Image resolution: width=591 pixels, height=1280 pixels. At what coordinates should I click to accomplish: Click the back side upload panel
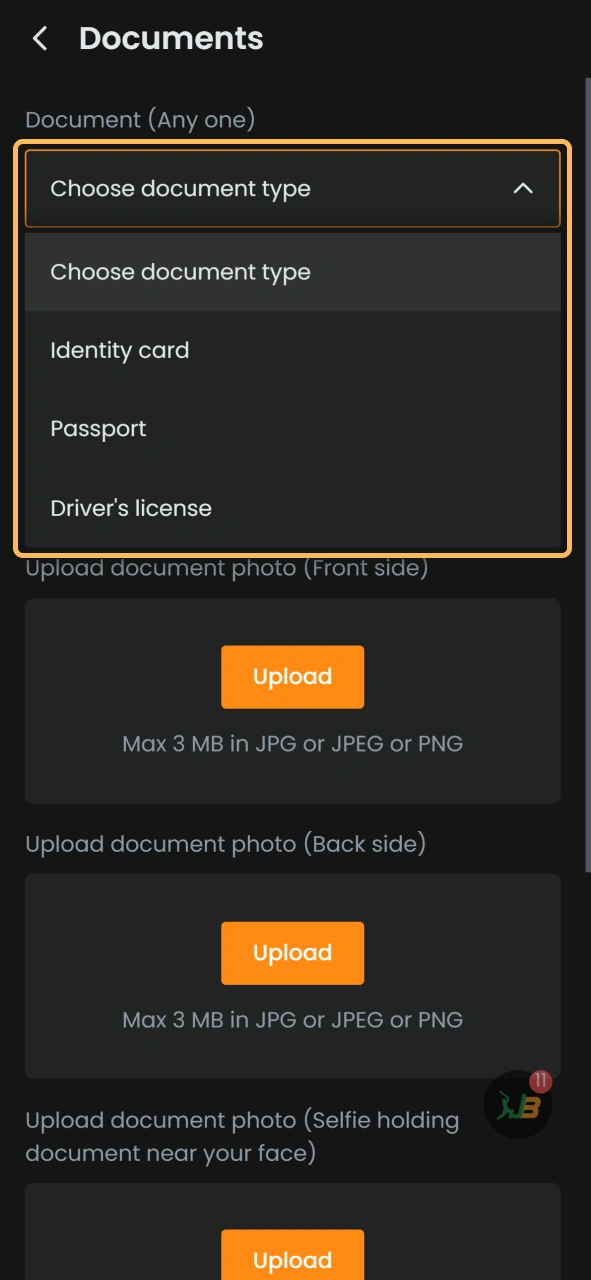tap(292, 977)
